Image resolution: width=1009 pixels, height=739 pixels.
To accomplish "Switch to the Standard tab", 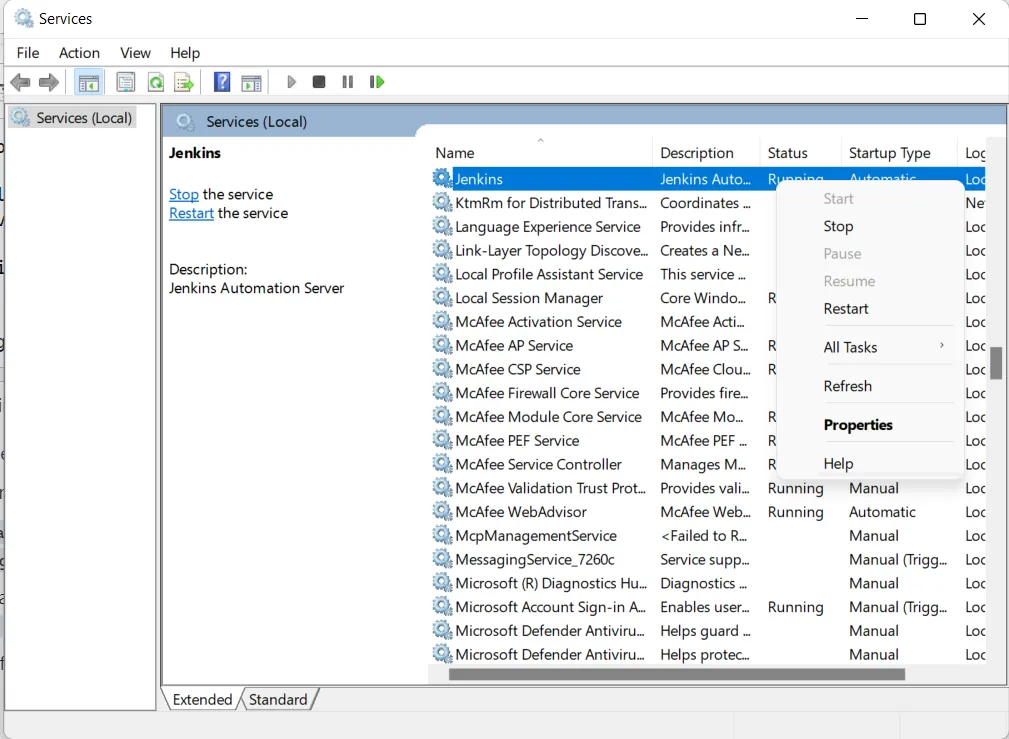I will [x=278, y=700].
